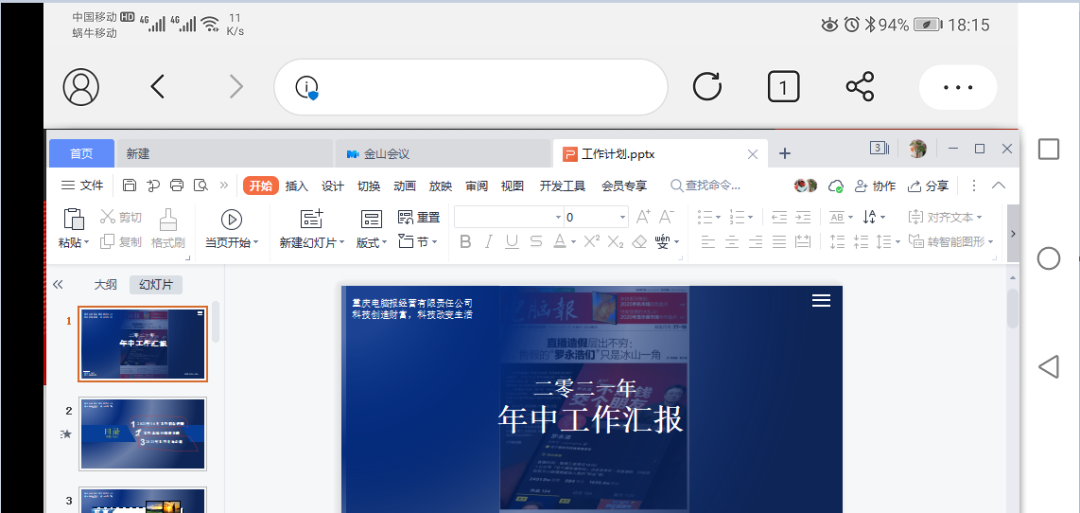Switch to the 插入 ribbon tab
The width and height of the screenshot is (1080, 513).
click(296, 186)
